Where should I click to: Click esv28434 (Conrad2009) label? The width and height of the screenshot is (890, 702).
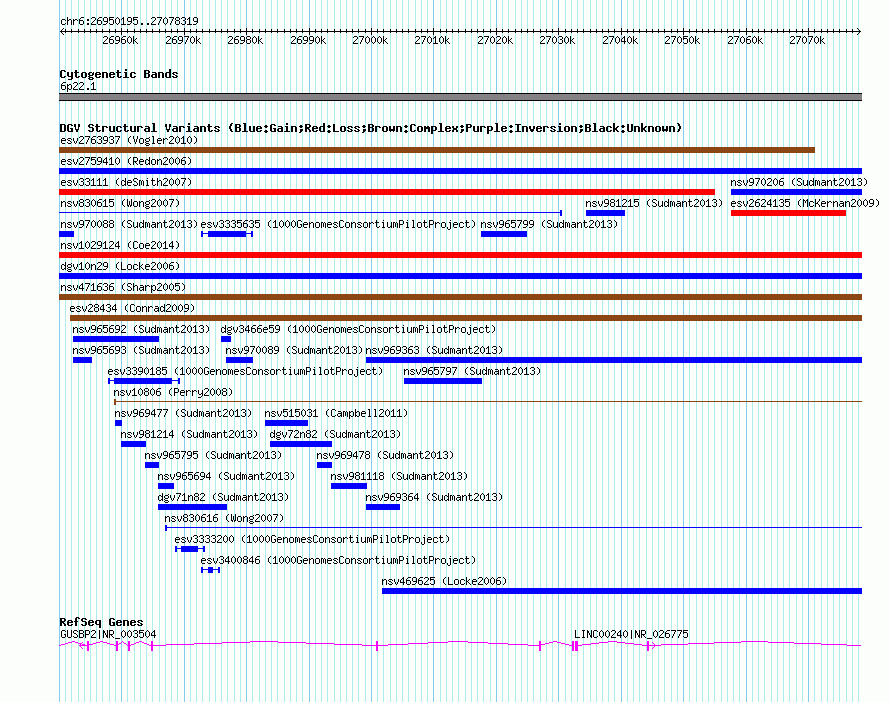point(132,308)
